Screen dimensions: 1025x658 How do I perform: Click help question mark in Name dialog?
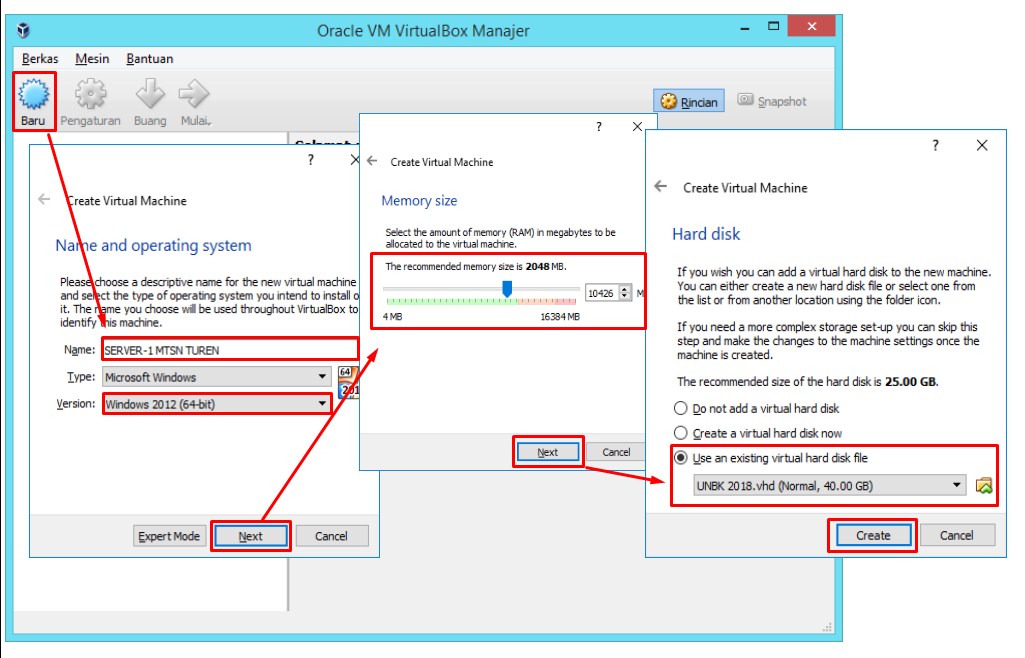coord(311,159)
